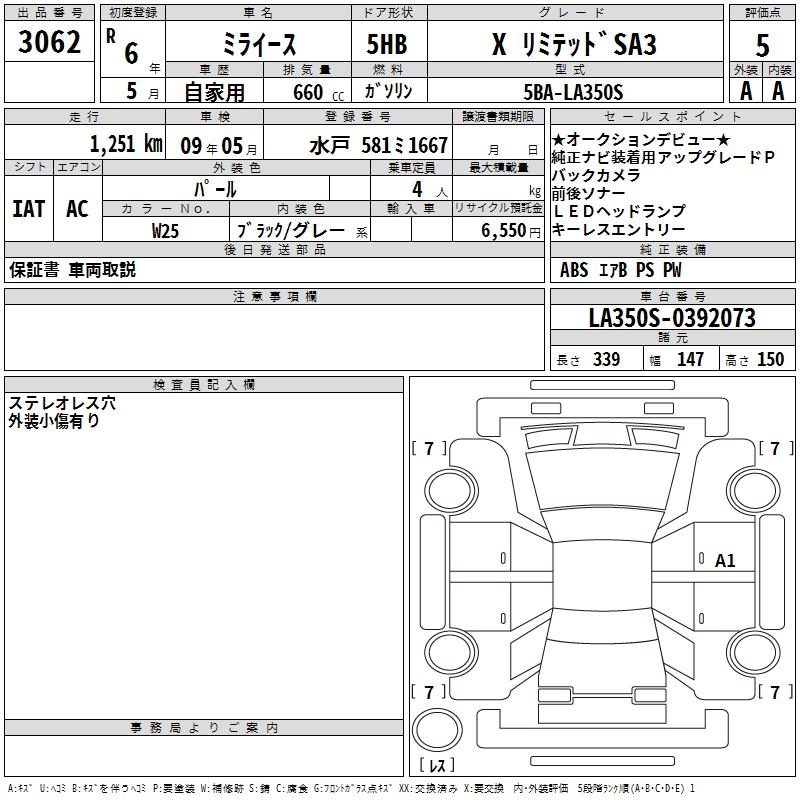The width and height of the screenshot is (800, 800).
Task: Click the 評価点 header
Action: click(x=762, y=13)
